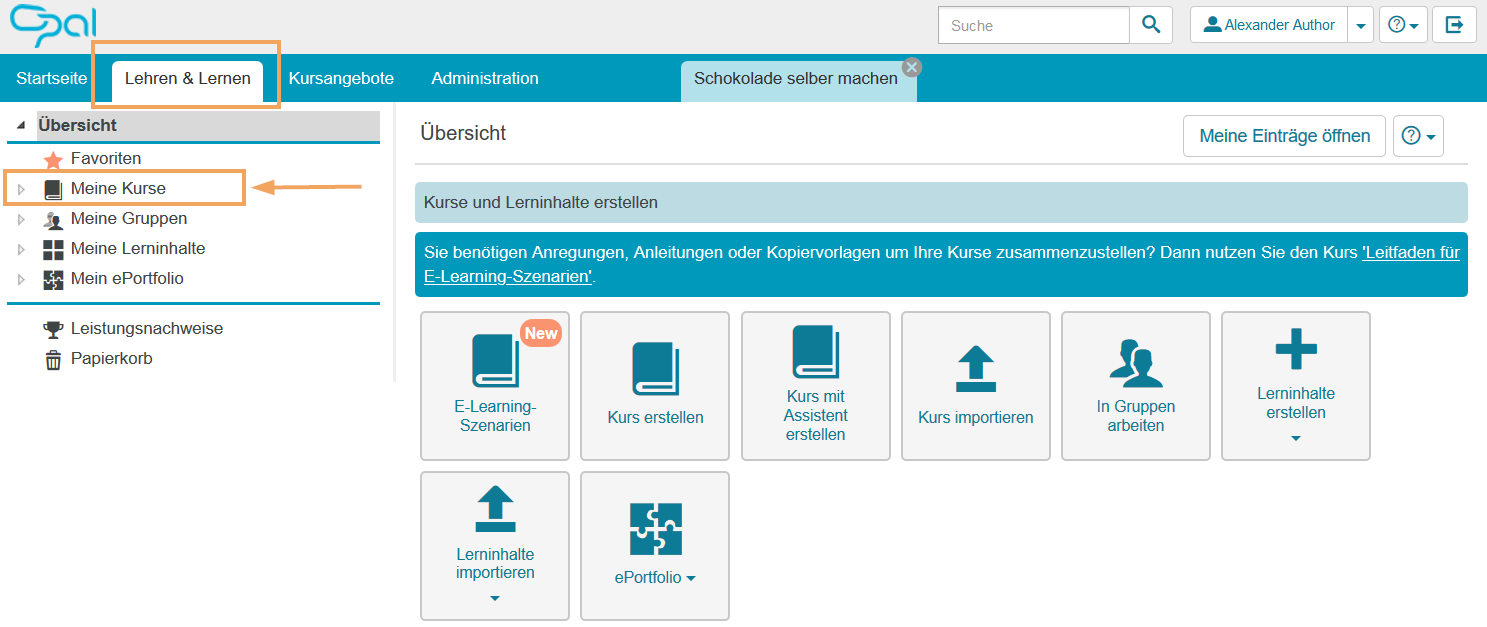The width and height of the screenshot is (1487, 627).
Task: Click the Meine Einträge öffnen button
Action: pos(1284,136)
